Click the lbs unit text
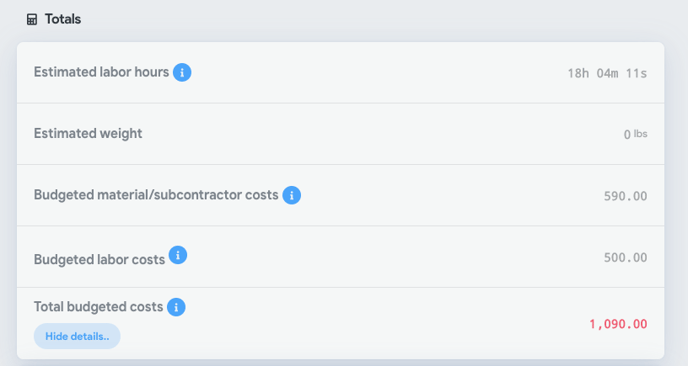Image resolution: width=688 pixels, height=366 pixels. (641, 133)
